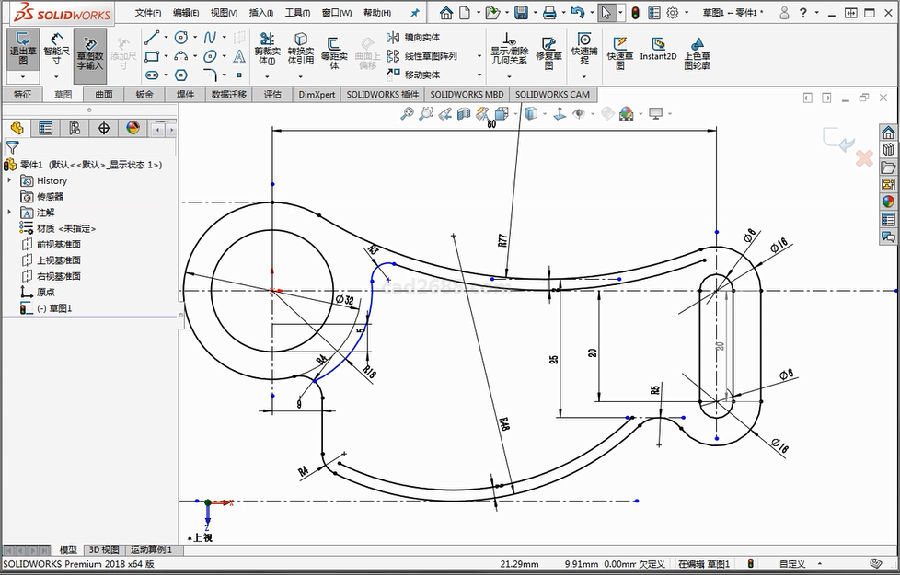900x575 pixels.
Task: Open the Appearances color ball task pane
Action: pos(887,202)
